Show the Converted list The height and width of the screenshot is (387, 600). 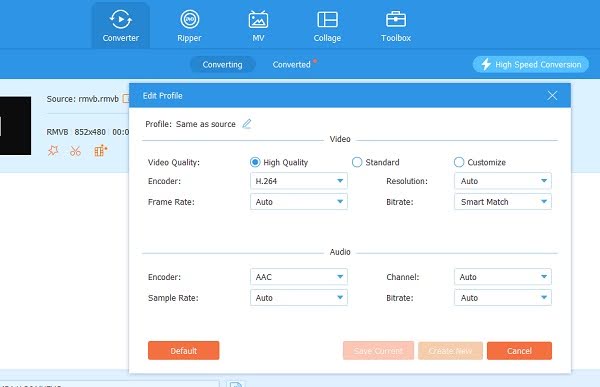[x=292, y=64]
